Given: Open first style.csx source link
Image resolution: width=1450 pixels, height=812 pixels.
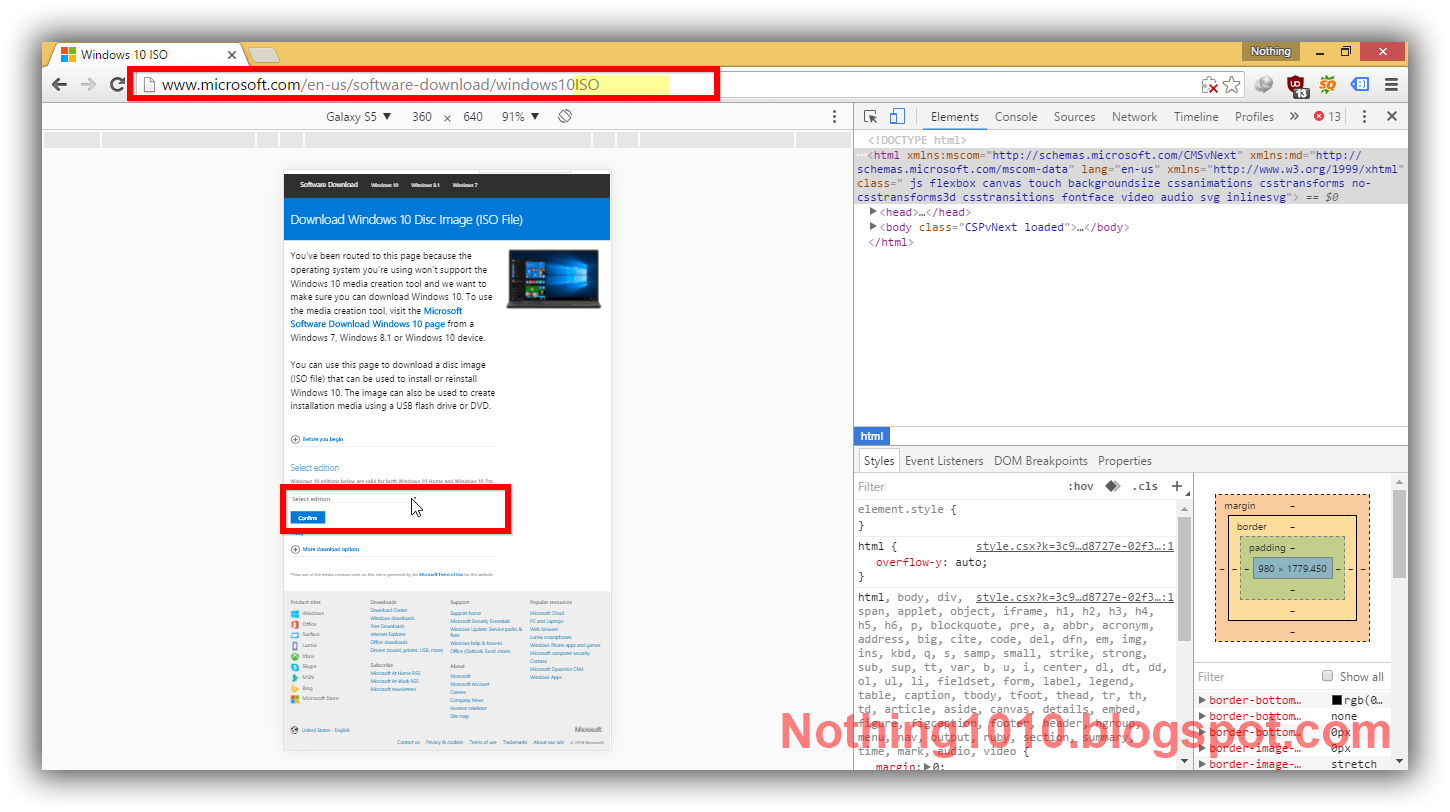Looking at the screenshot, I should (1074, 546).
